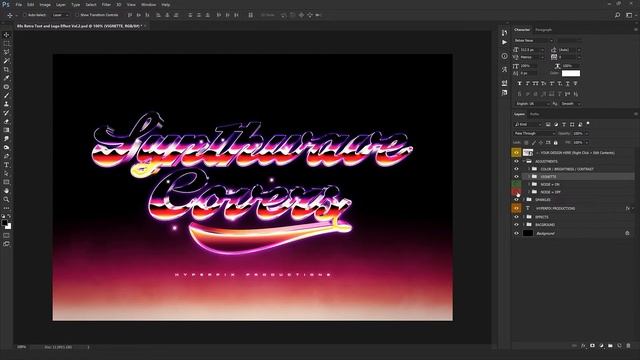Collapse the ADJUSTMENTS group
The image size is (640, 360).
pyautogui.click(x=524, y=161)
